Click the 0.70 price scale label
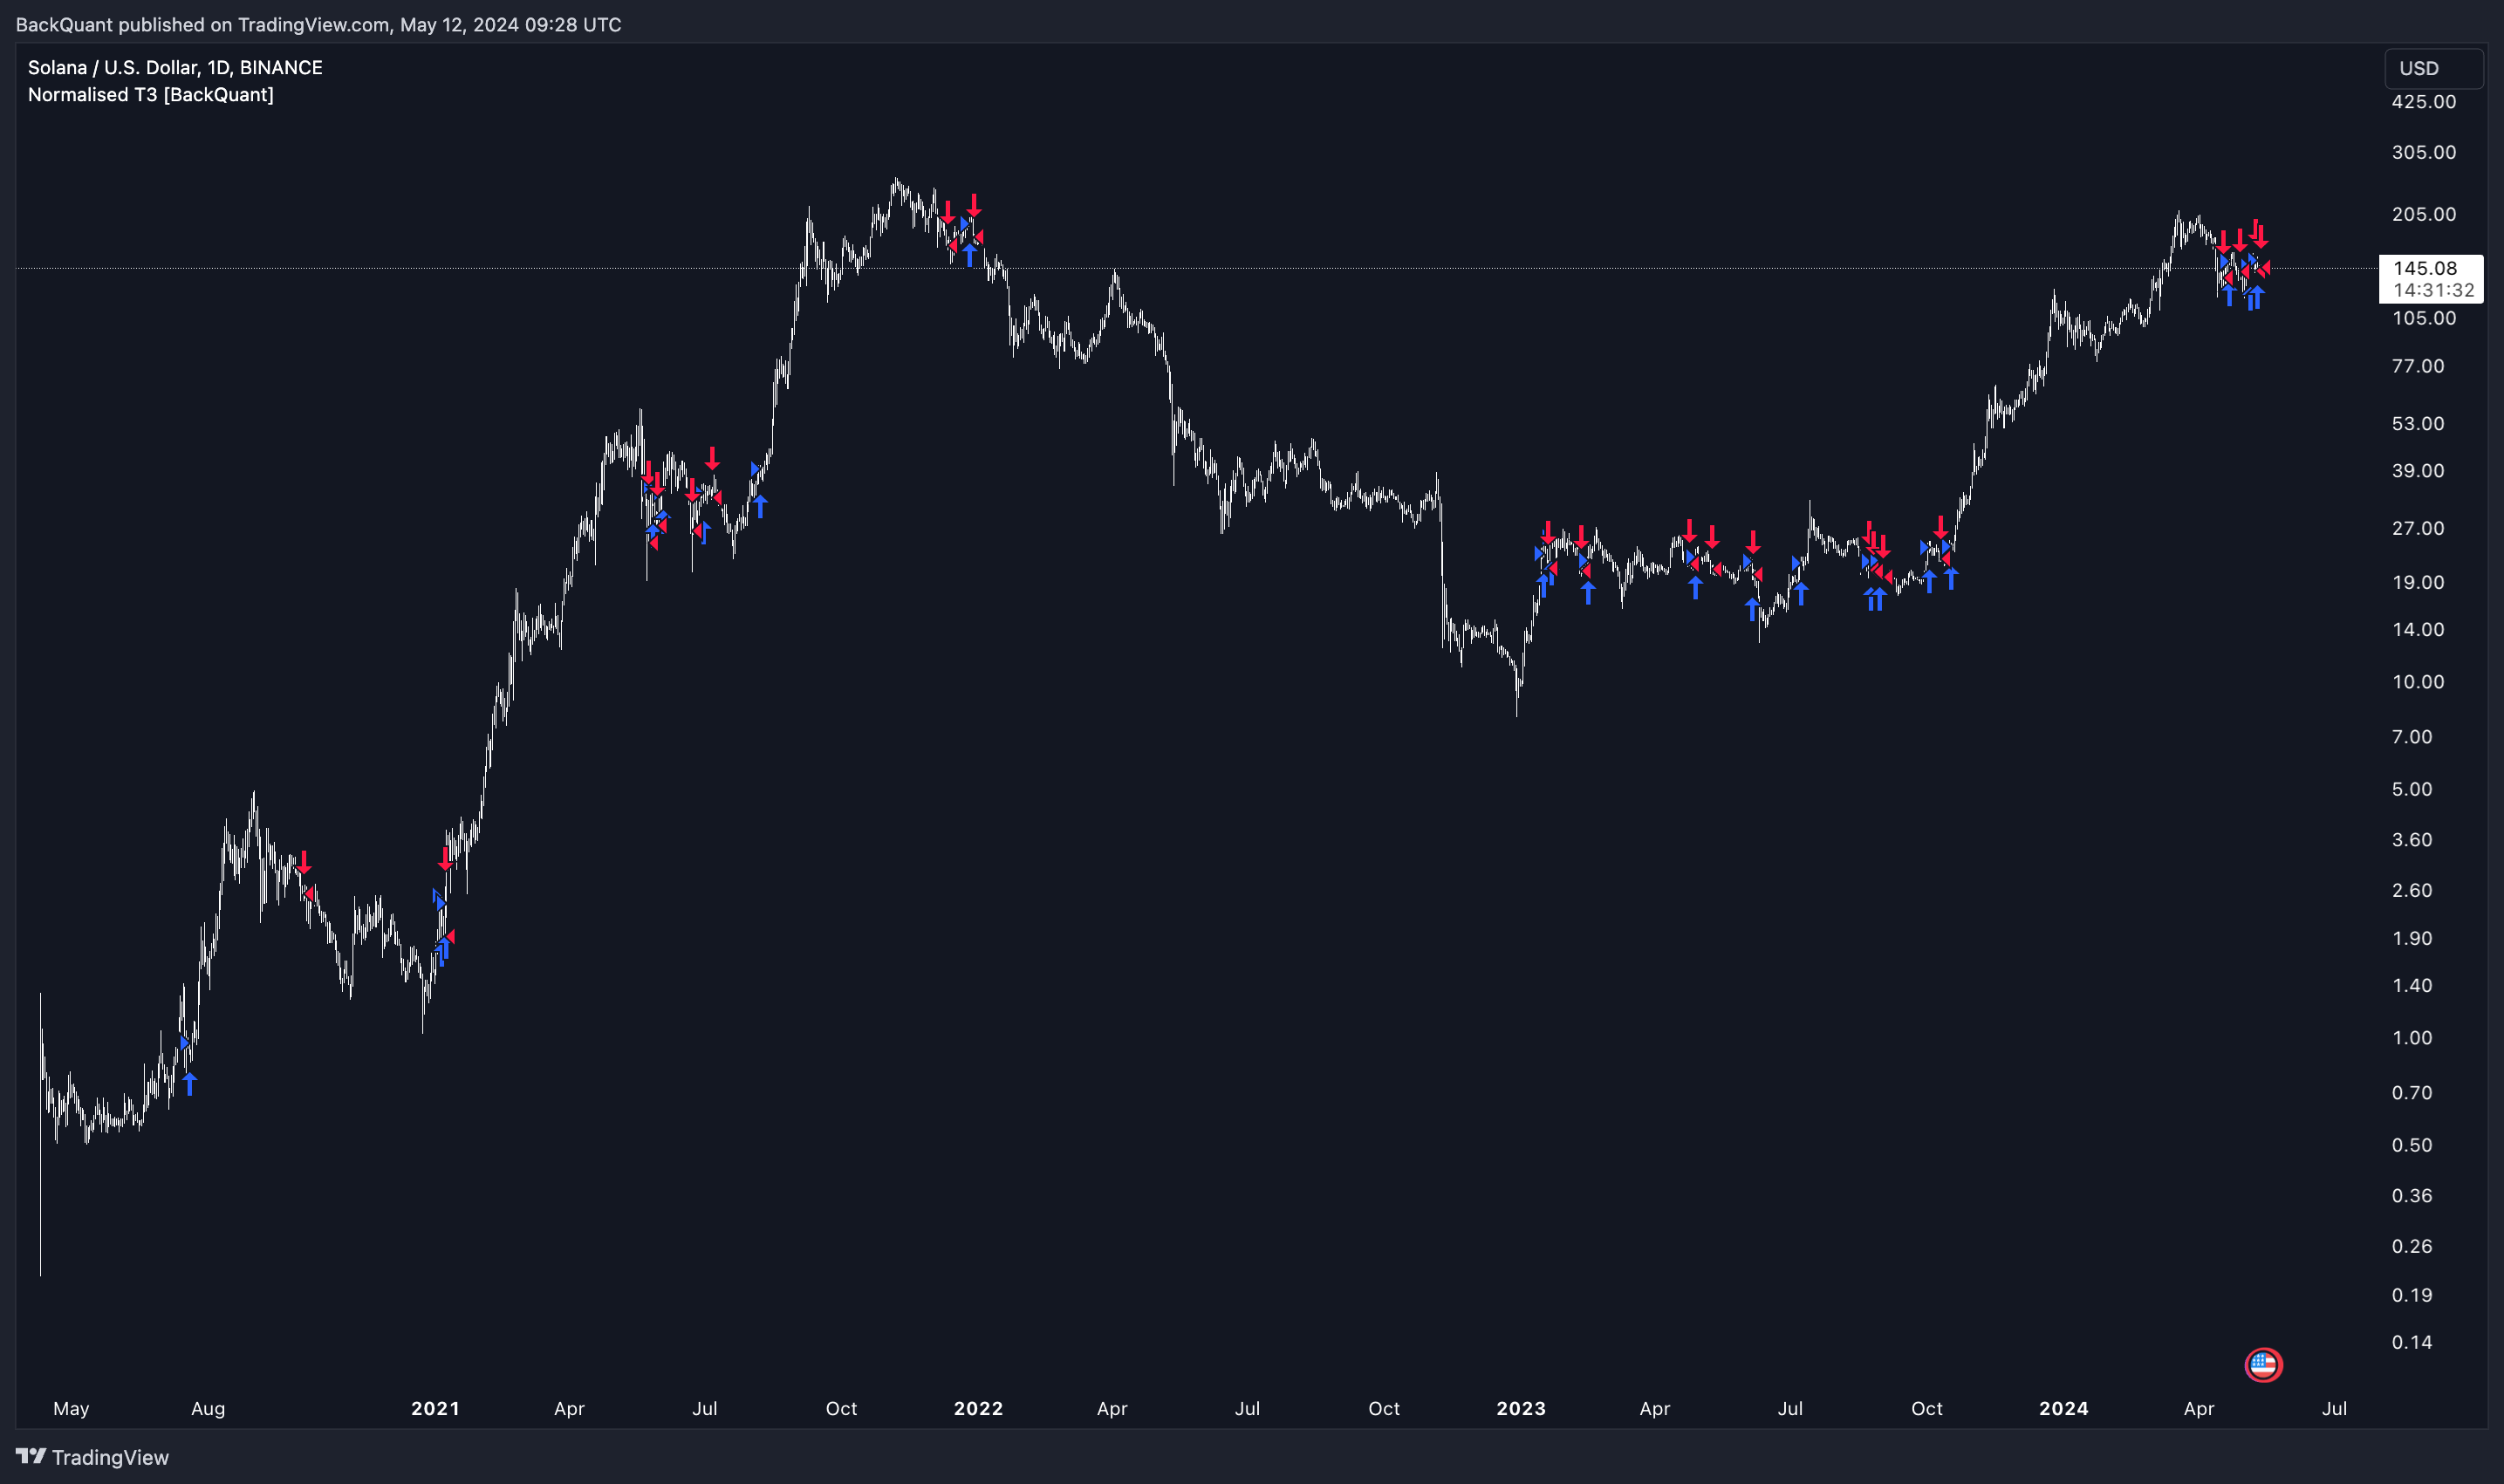 point(2411,1093)
